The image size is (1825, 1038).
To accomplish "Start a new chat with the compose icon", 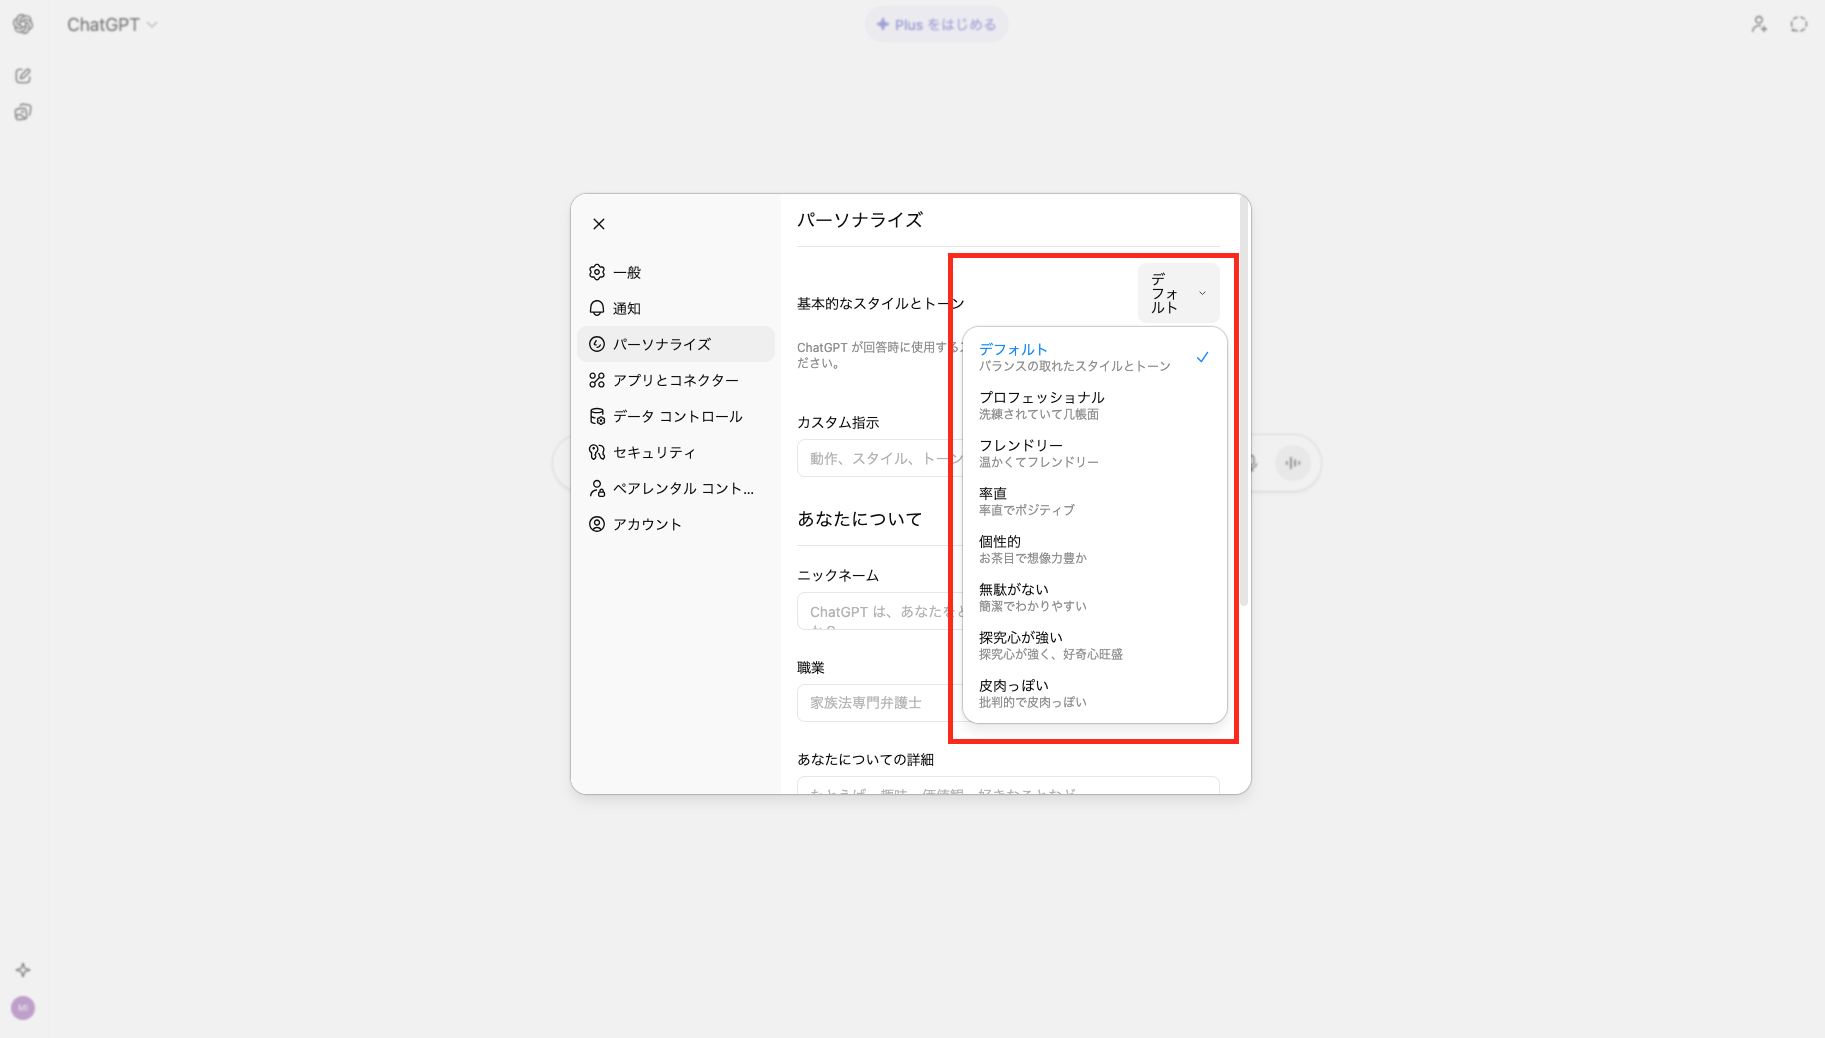I will [22, 75].
